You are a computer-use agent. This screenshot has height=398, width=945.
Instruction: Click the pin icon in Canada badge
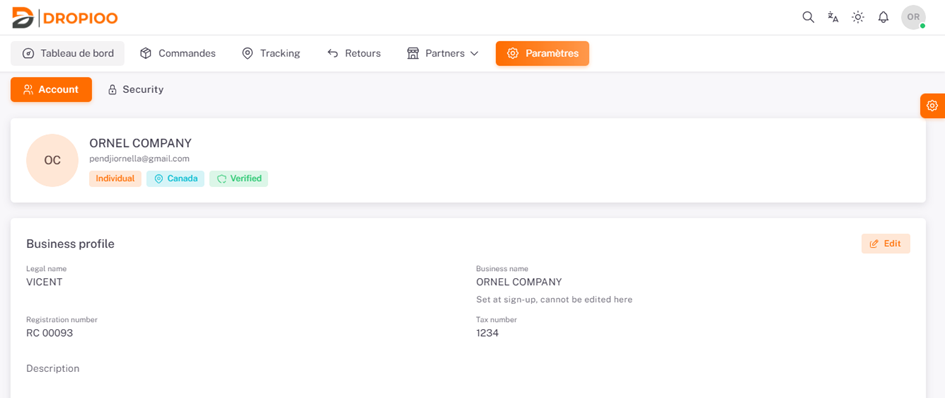(159, 179)
